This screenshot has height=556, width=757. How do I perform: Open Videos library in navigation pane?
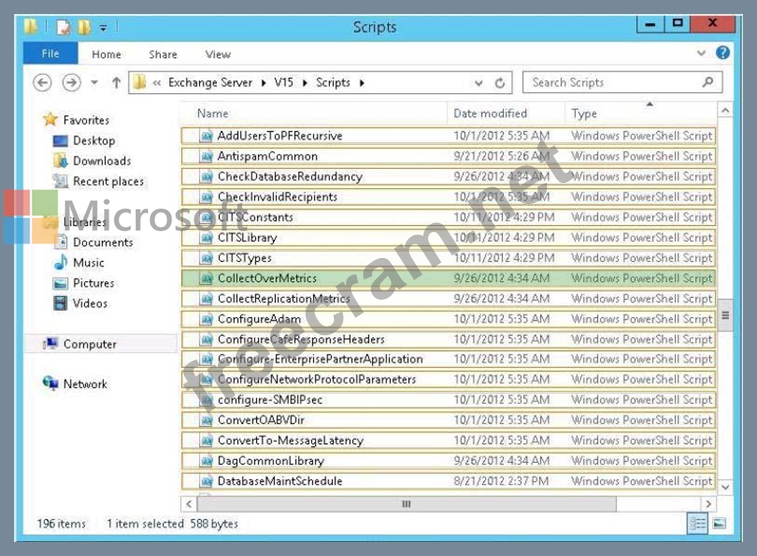[90, 303]
